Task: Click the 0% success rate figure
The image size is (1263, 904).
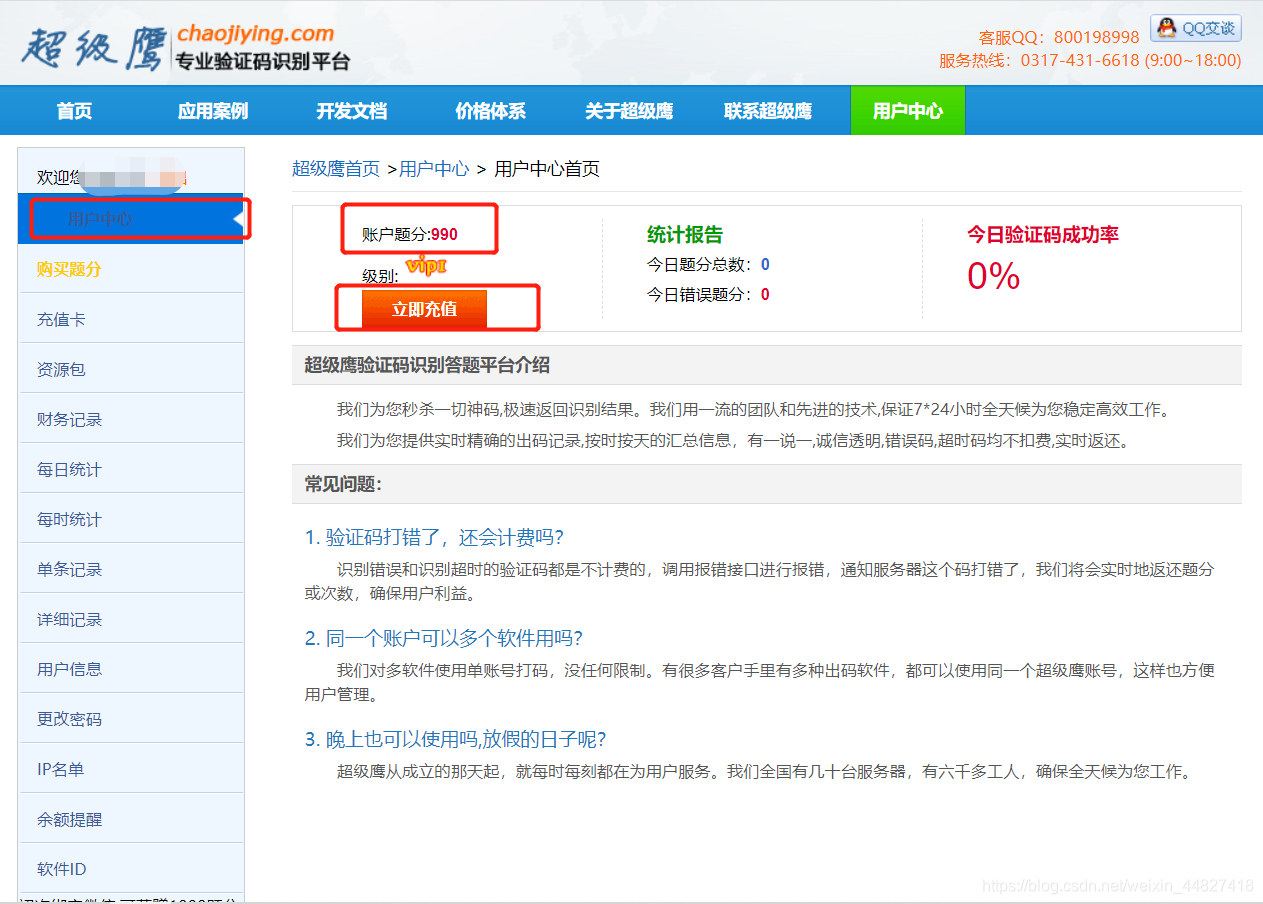Action: click(x=993, y=276)
